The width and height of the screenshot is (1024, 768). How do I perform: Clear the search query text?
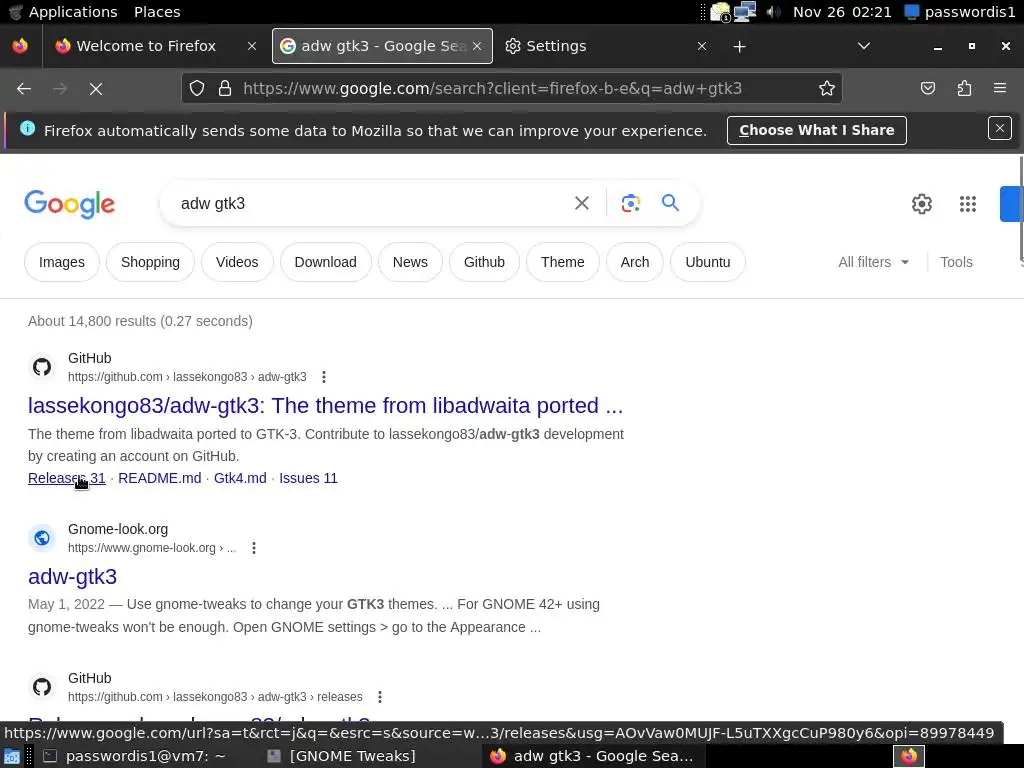pyautogui.click(x=581, y=203)
